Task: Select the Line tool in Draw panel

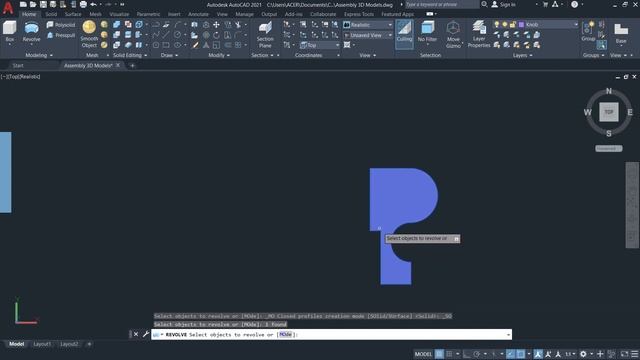Action: click(166, 35)
